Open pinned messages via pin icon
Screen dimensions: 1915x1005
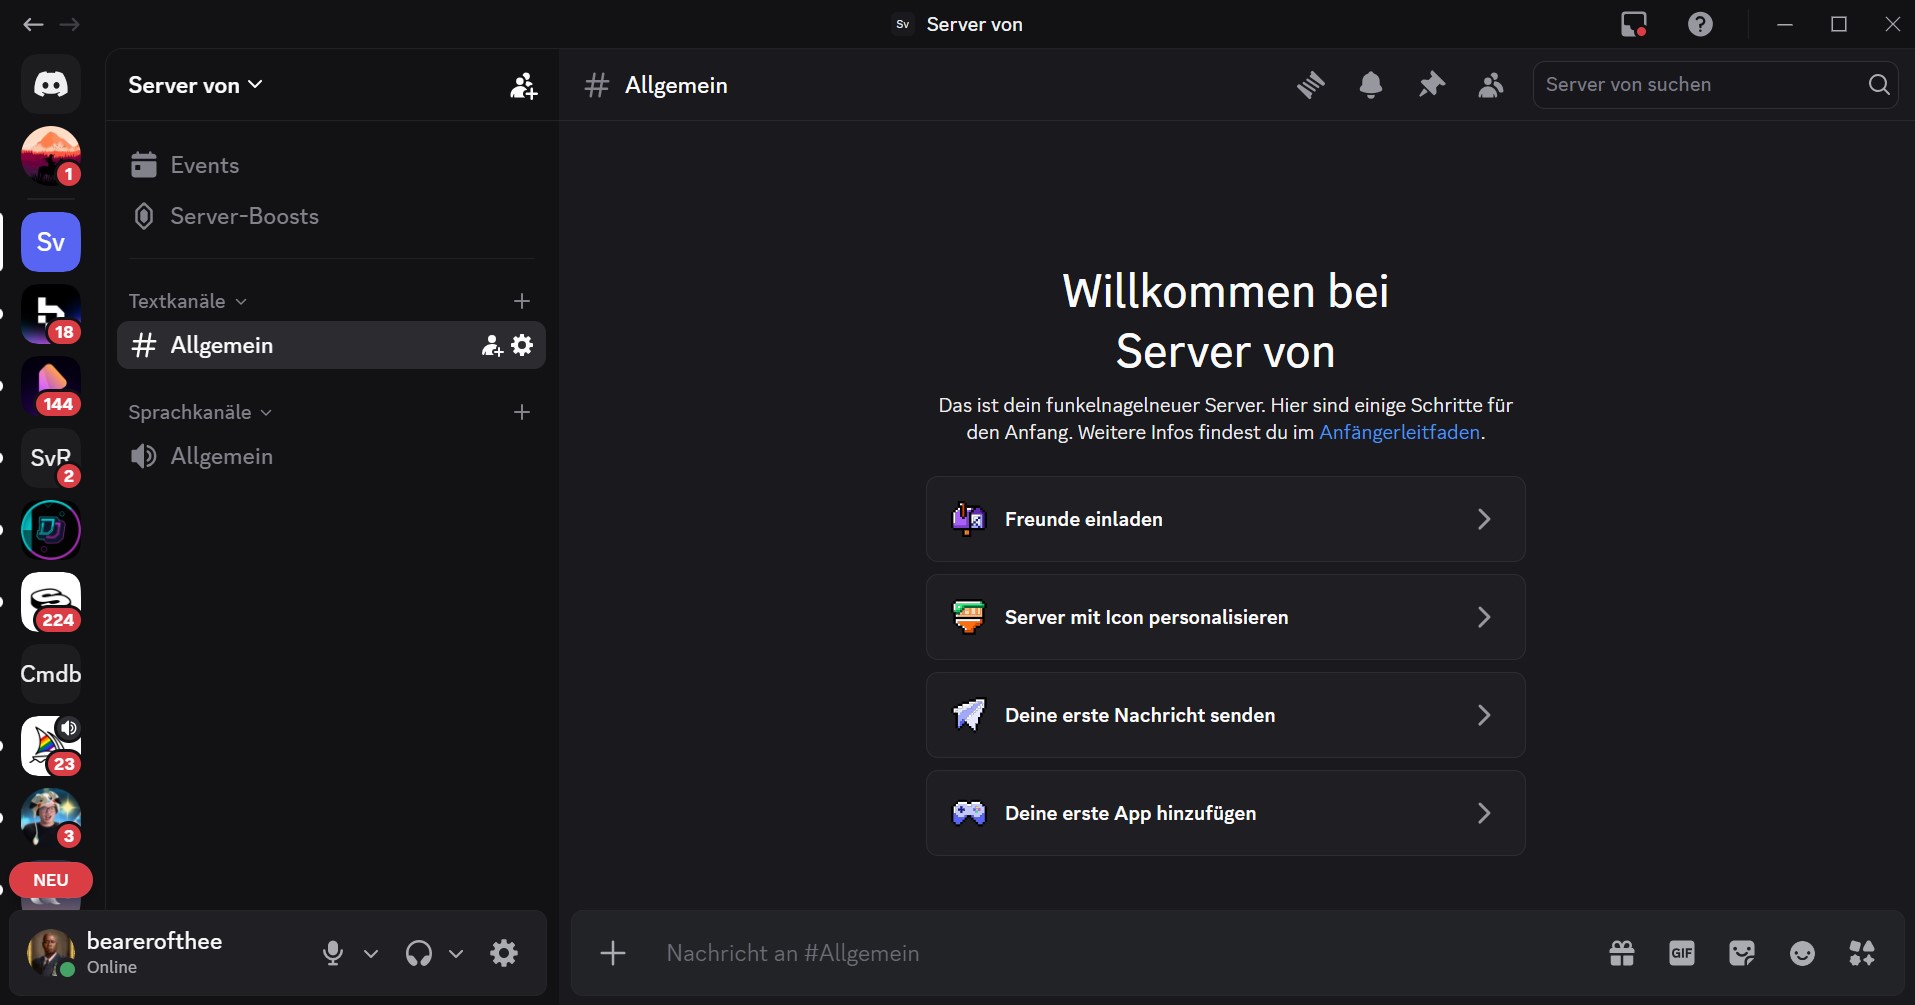(1431, 85)
